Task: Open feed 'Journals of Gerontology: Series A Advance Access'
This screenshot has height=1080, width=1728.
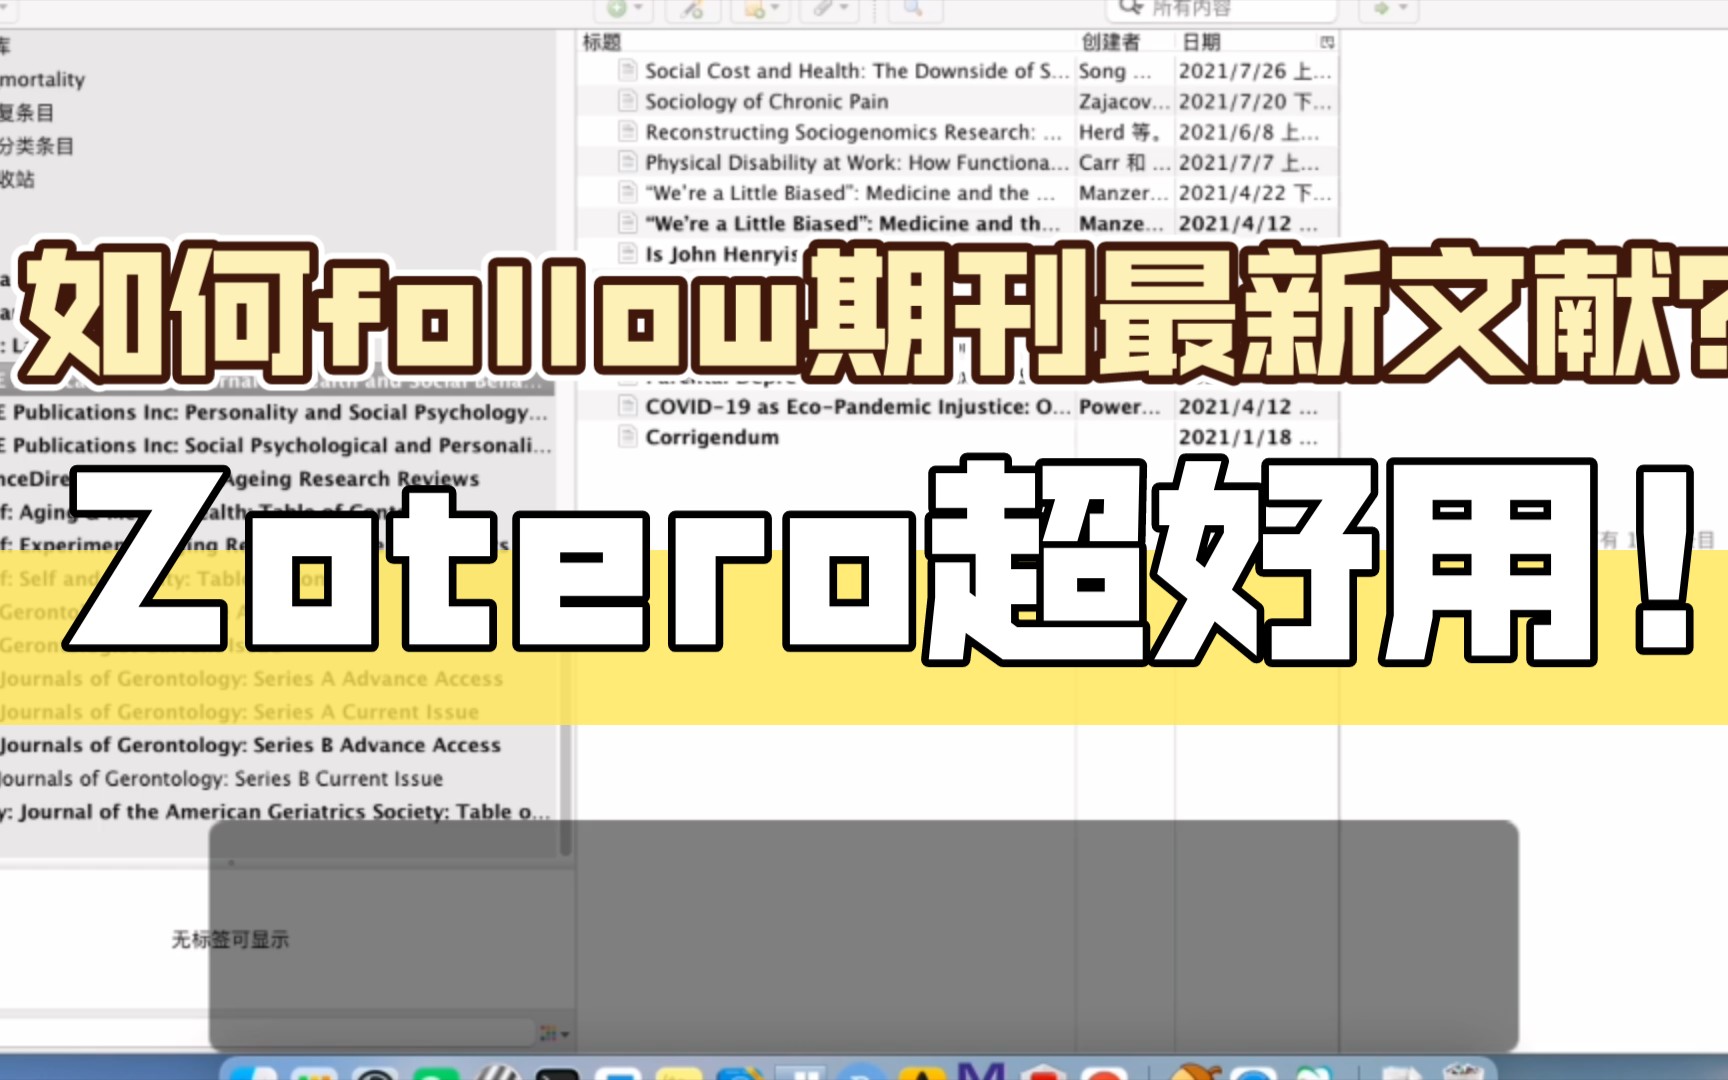Action: (252, 678)
